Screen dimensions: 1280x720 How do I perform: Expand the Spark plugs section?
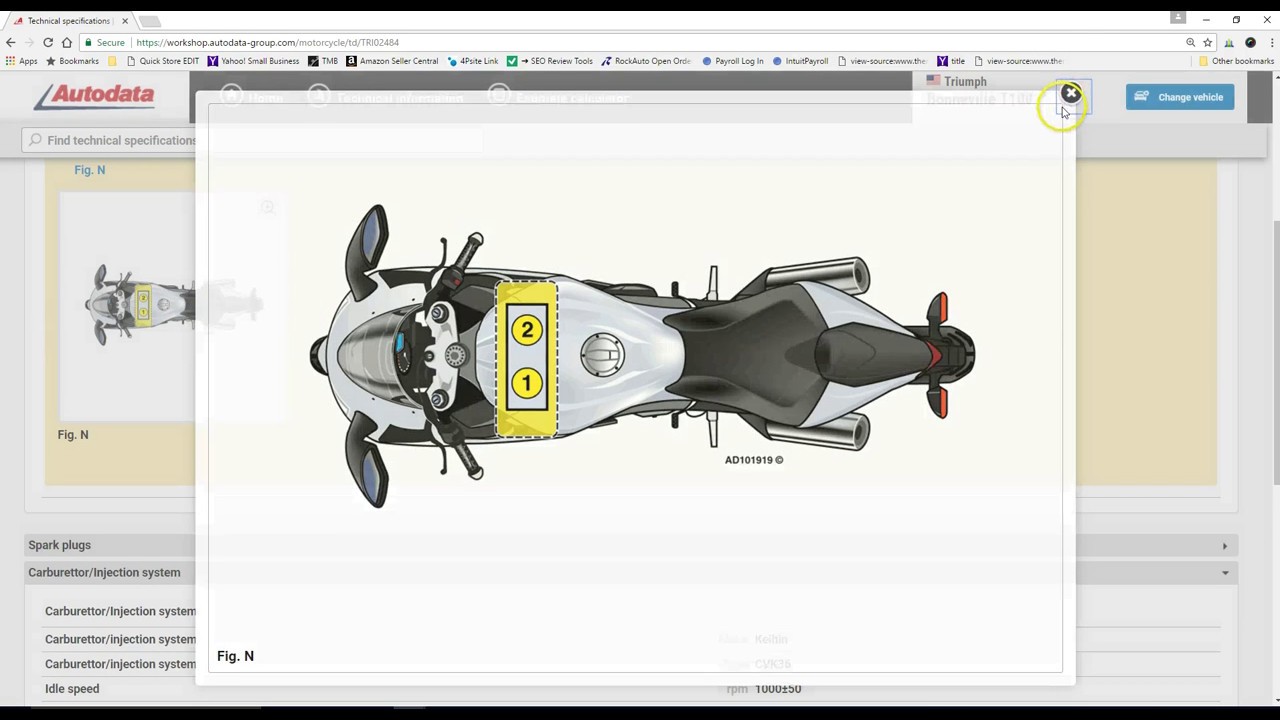[x=631, y=545]
